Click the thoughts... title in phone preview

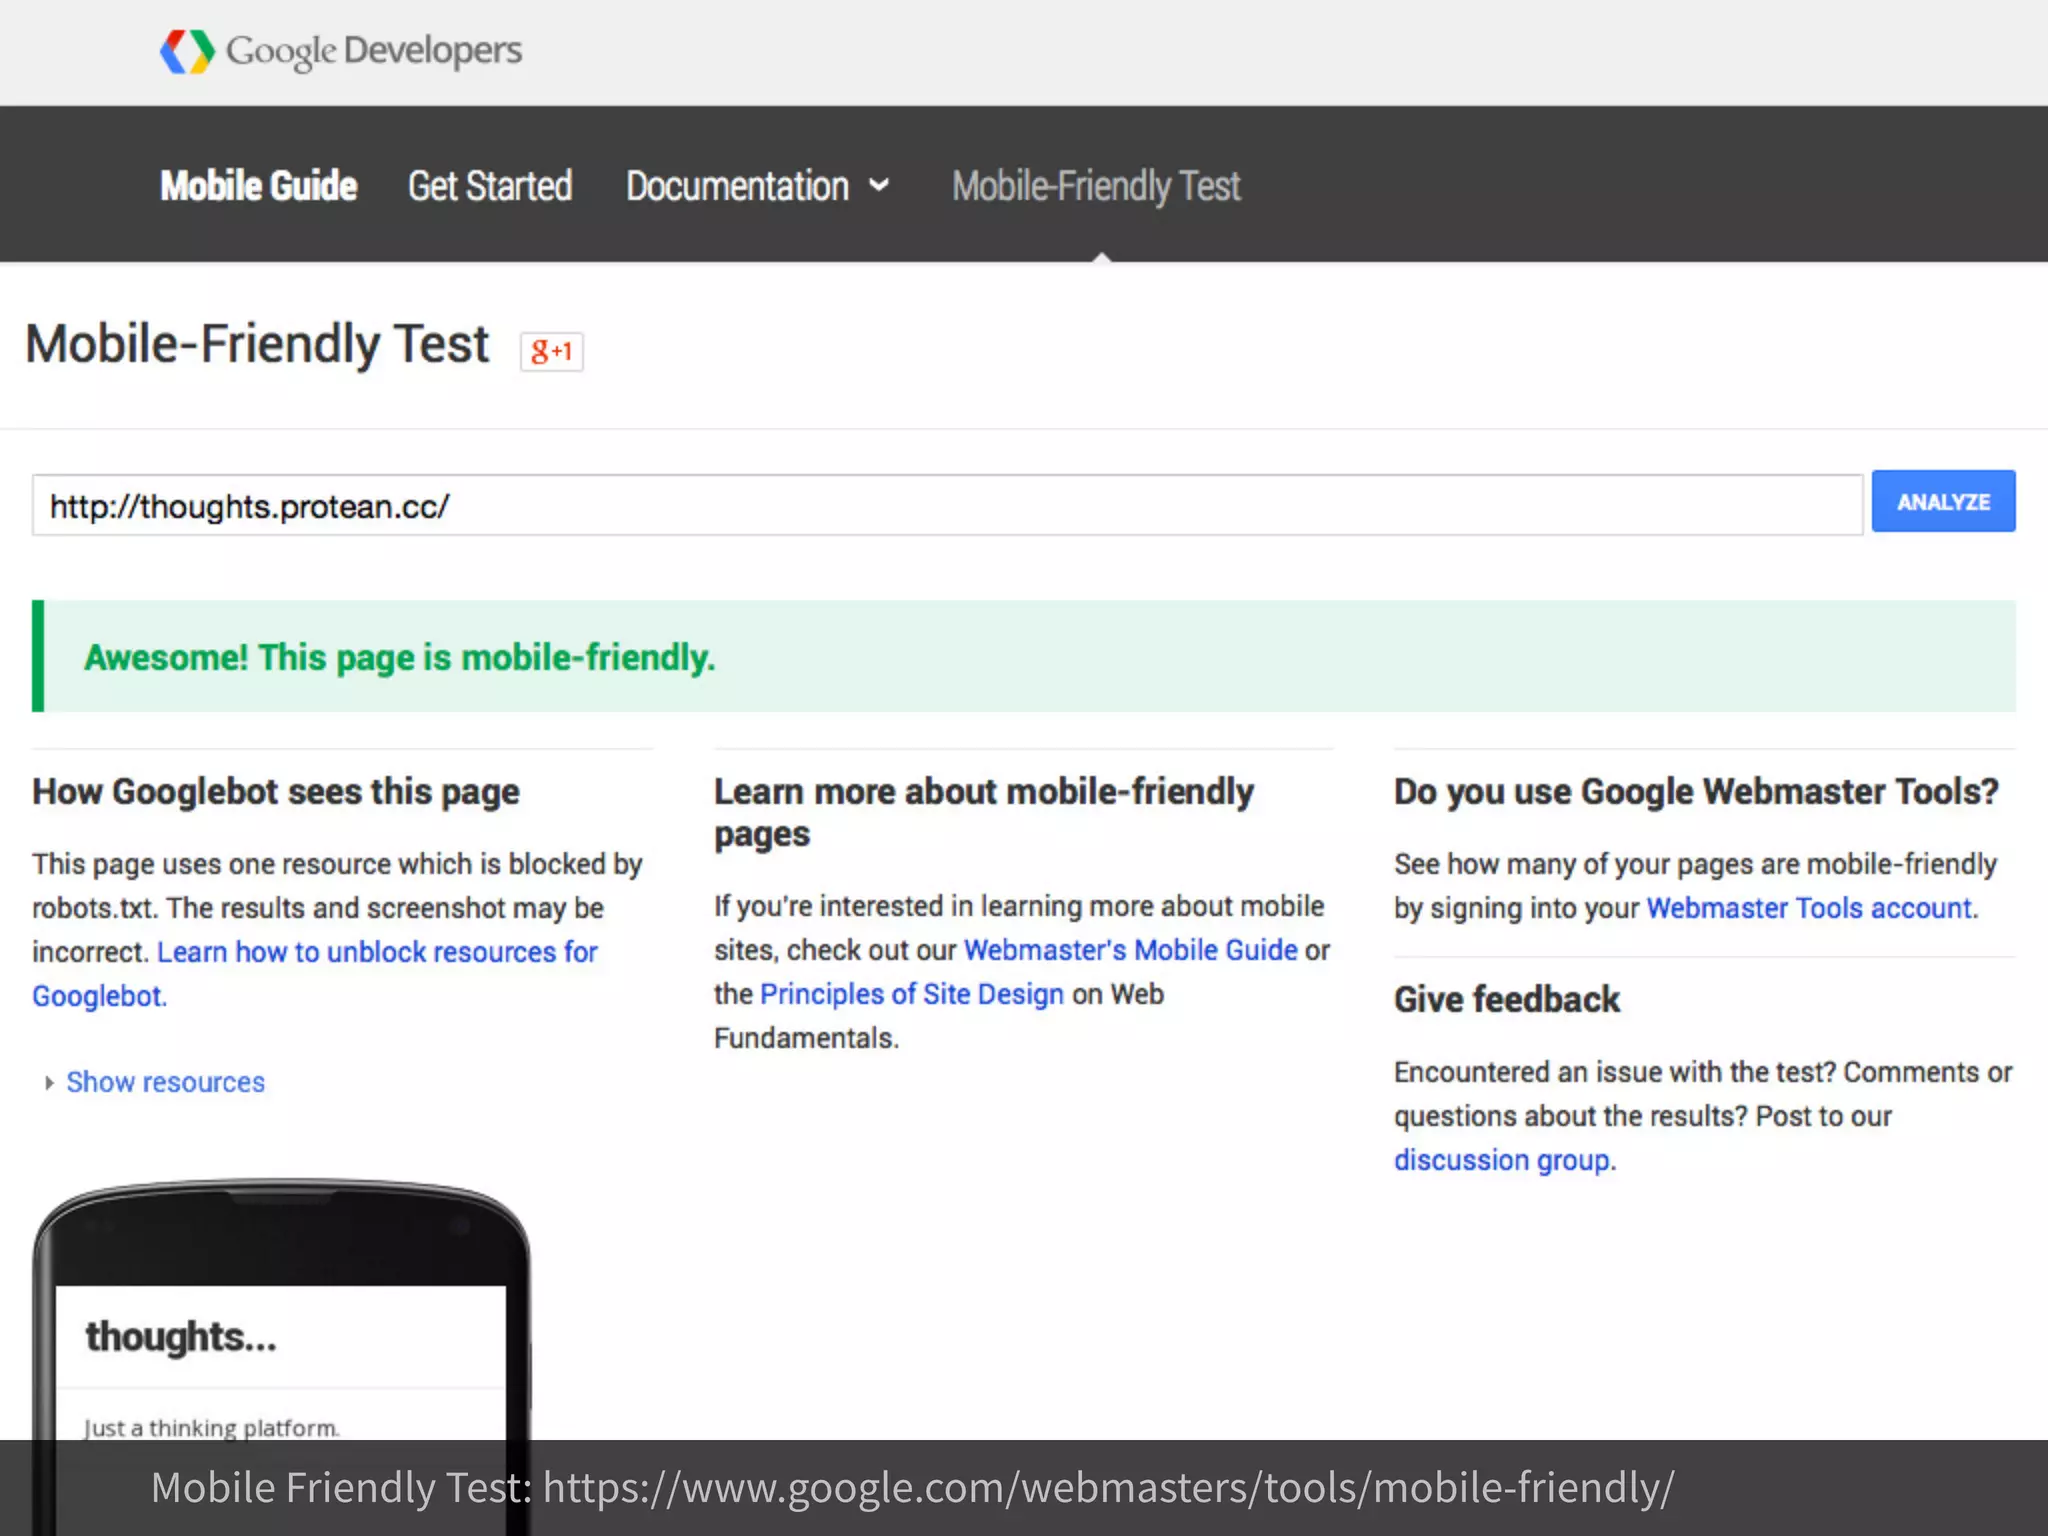click(x=181, y=1337)
